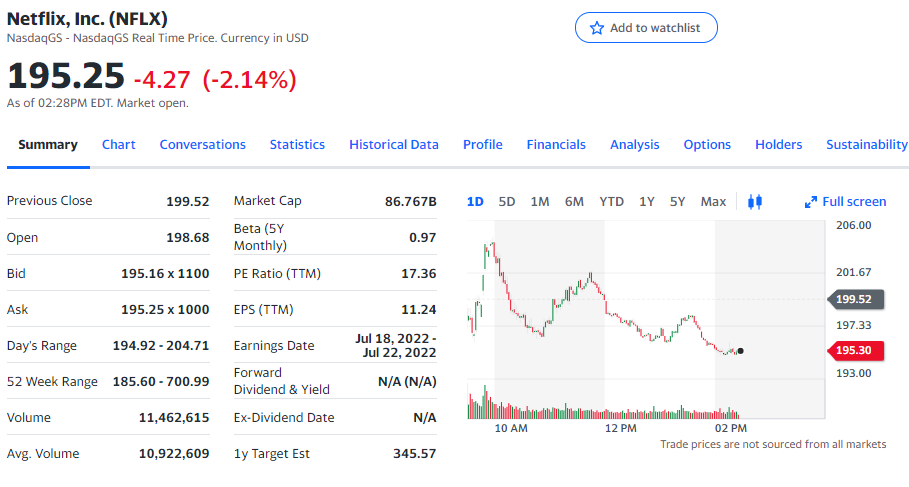909x487 pixels.
Task: Go to the Holders tab
Action: click(x=779, y=144)
